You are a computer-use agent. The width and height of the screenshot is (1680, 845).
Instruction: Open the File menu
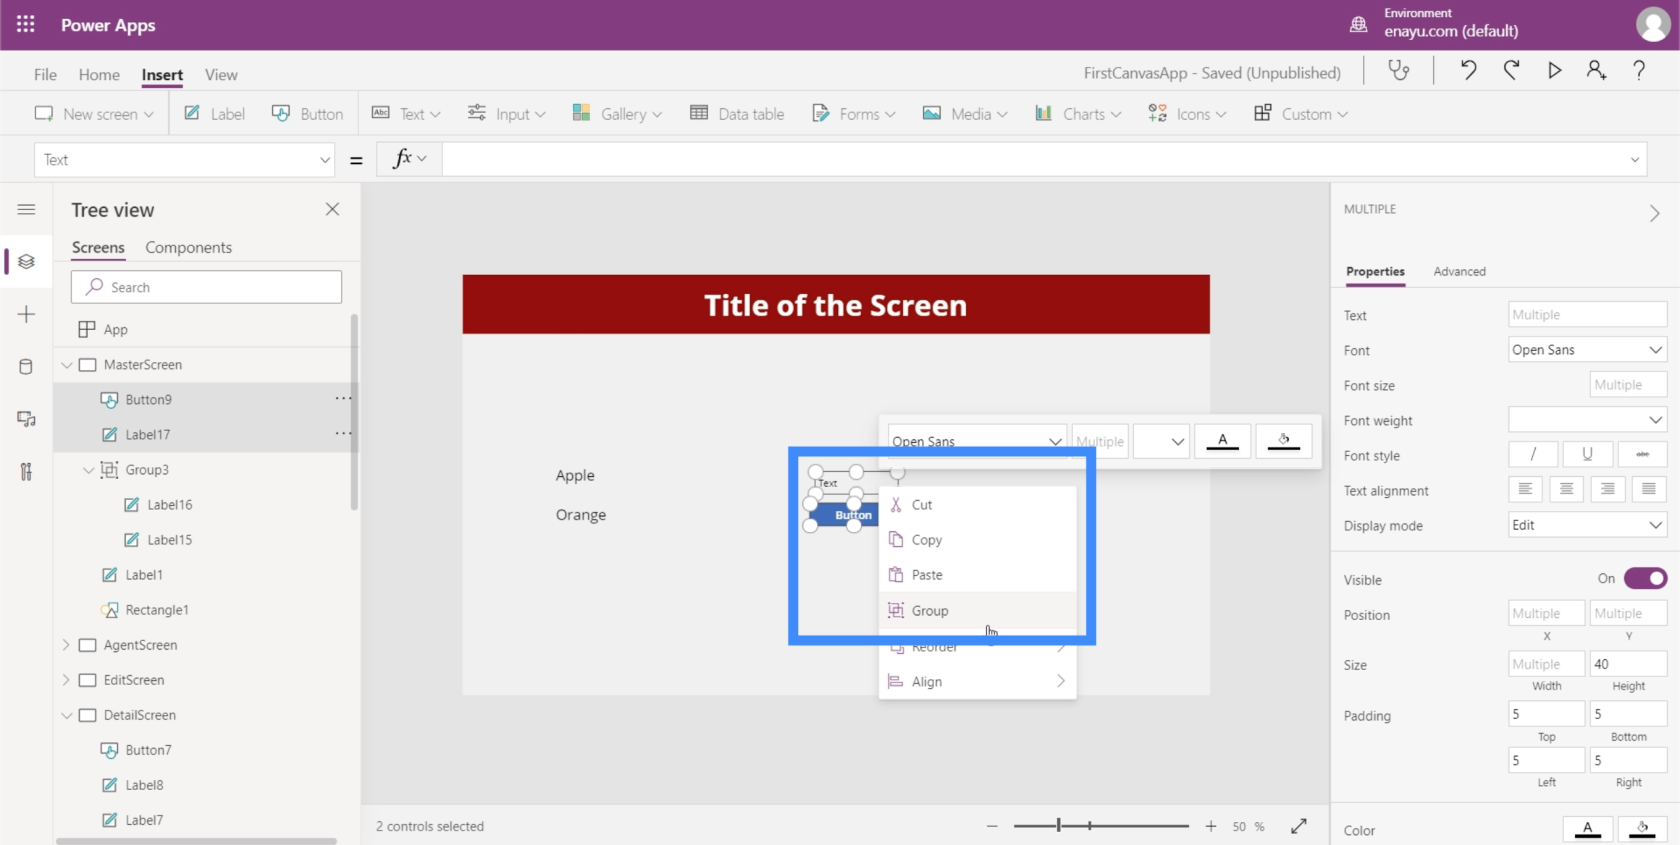coord(45,75)
